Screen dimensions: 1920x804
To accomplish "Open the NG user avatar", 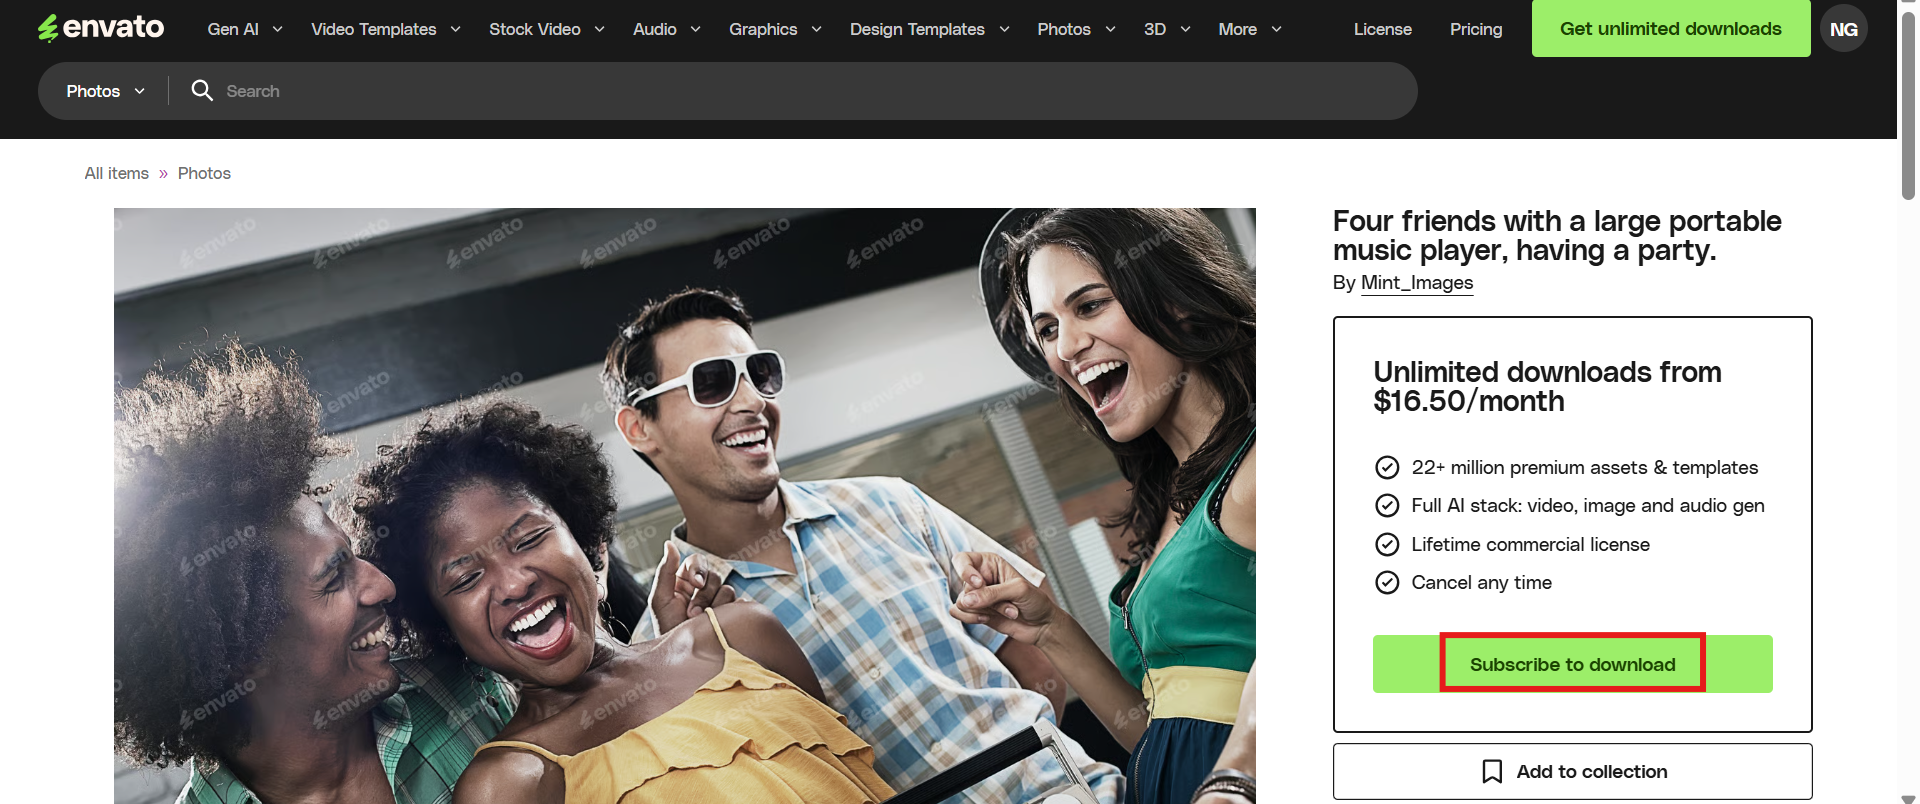I will coord(1843,29).
